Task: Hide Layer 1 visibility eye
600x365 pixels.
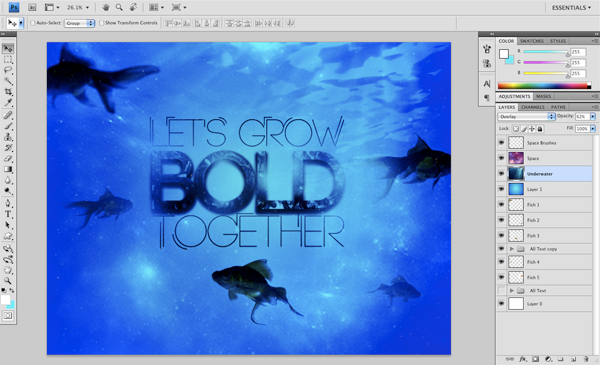Action: [x=501, y=189]
